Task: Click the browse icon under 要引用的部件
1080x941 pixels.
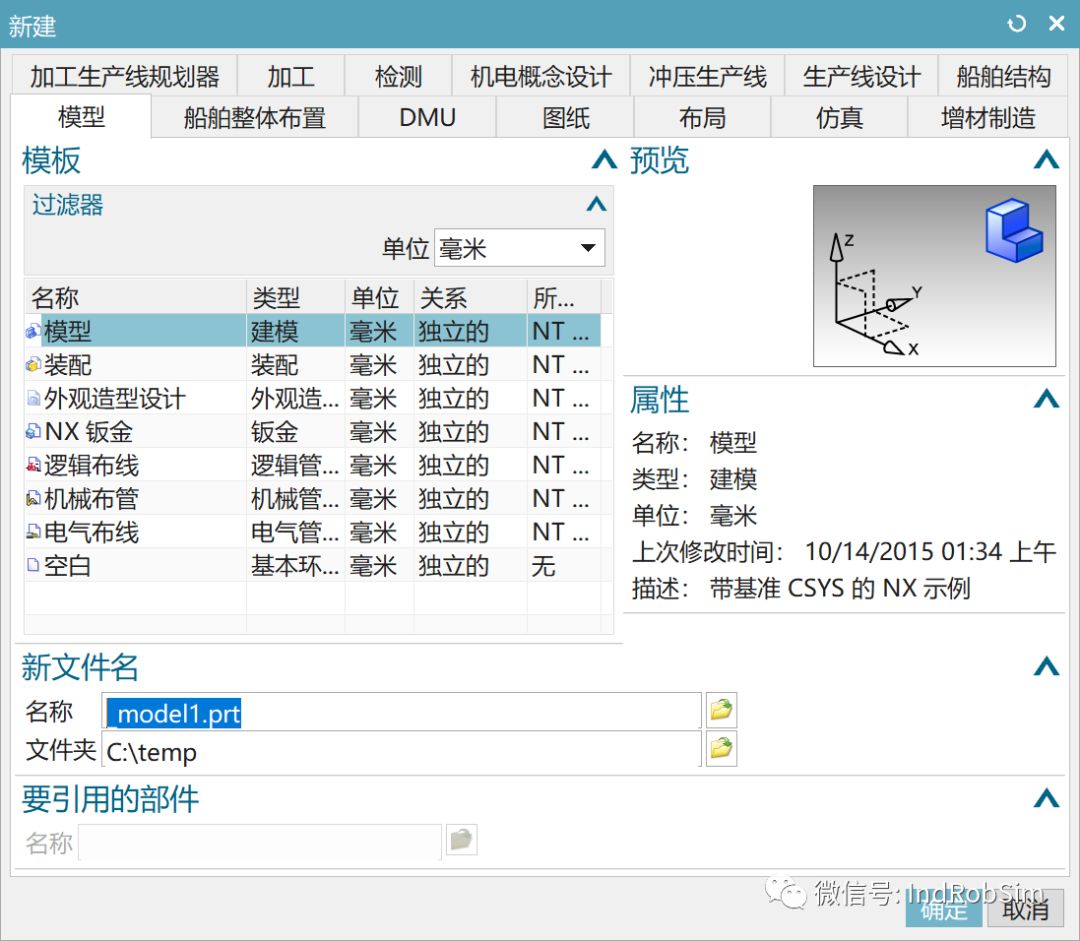Action: click(x=461, y=840)
